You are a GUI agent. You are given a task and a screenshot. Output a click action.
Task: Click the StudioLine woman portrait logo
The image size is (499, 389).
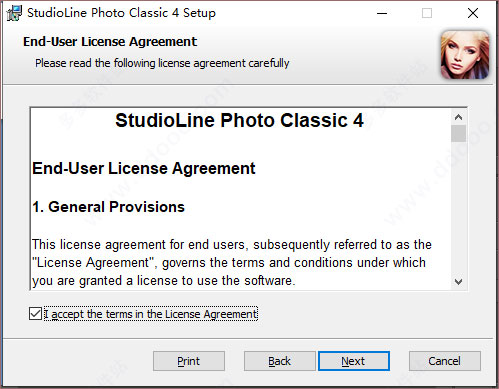465,55
